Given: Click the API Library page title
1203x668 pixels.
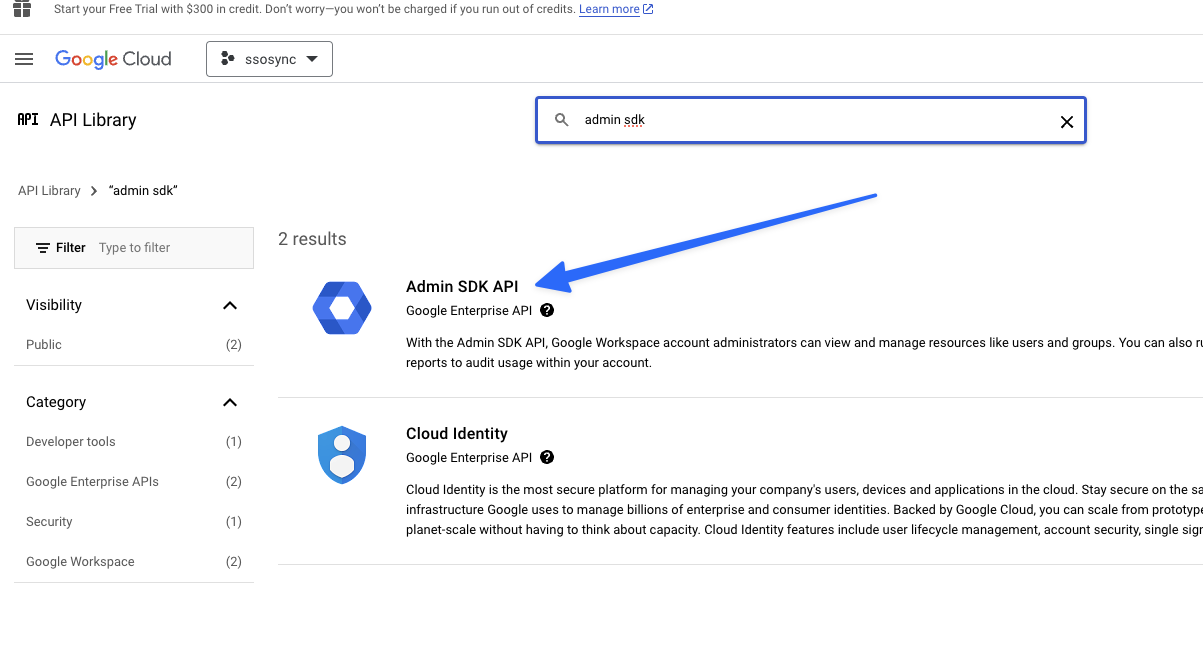Looking at the screenshot, I should tap(93, 120).
